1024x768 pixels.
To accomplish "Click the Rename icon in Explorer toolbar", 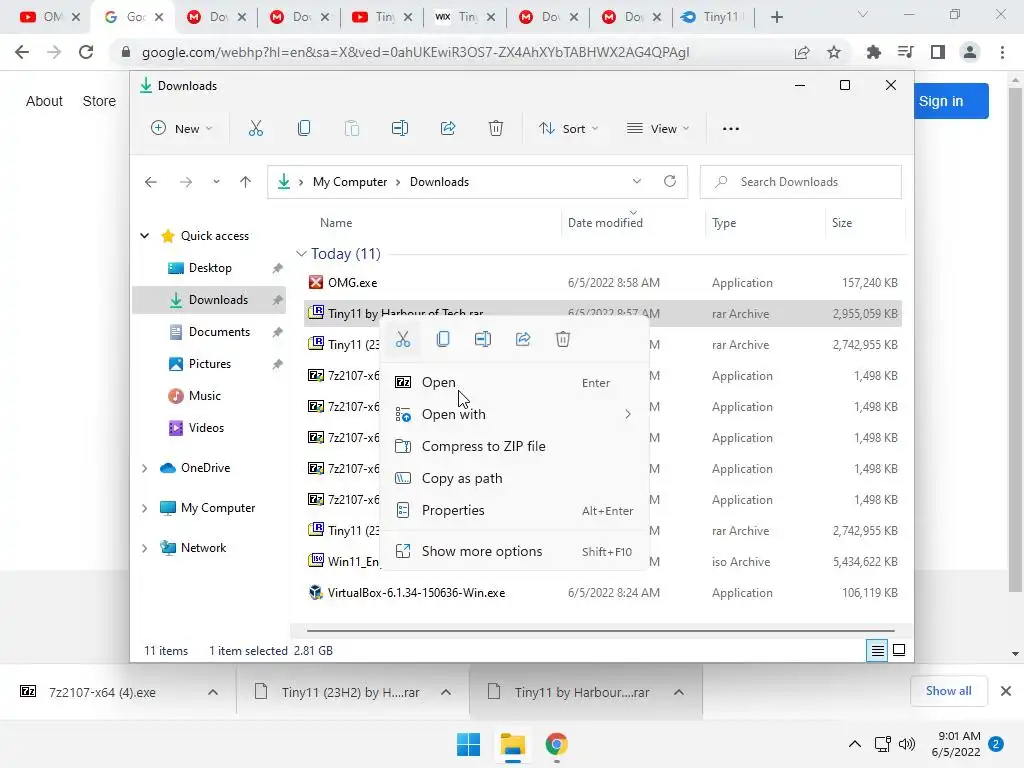I will click(x=400, y=129).
